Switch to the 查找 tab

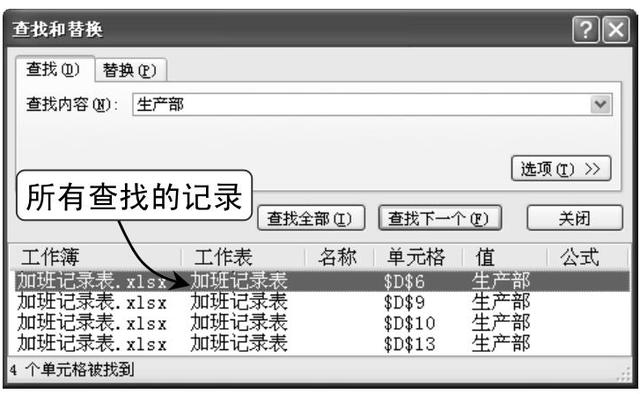(x=54, y=69)
